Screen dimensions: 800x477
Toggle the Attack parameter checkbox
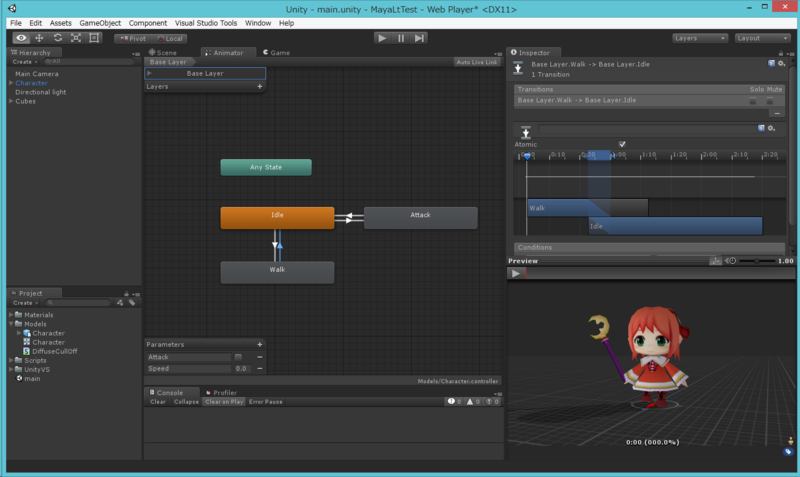click(x=238, y=357)
